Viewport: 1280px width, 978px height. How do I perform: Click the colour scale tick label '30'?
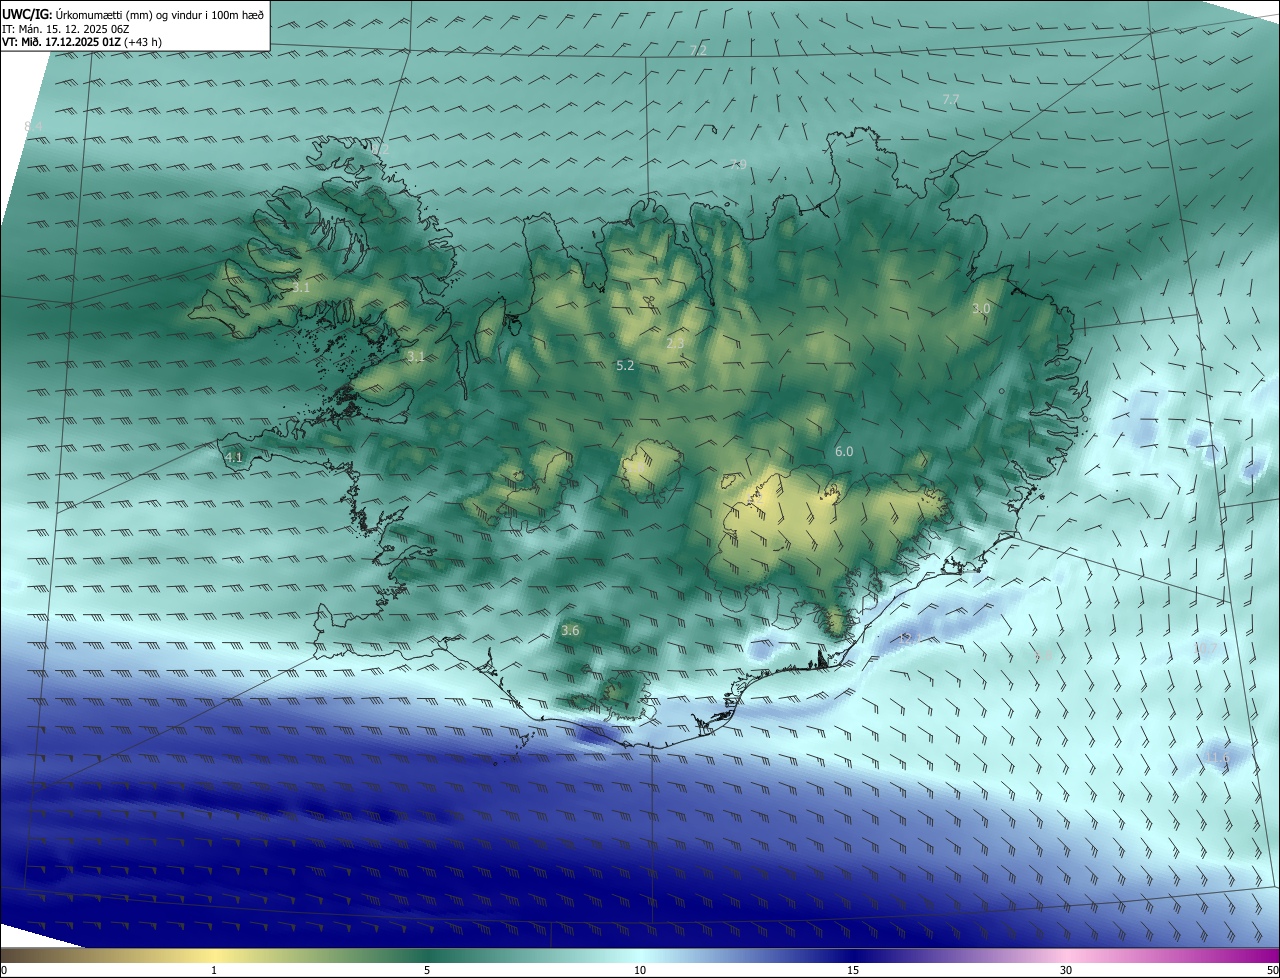[1066, 970]
